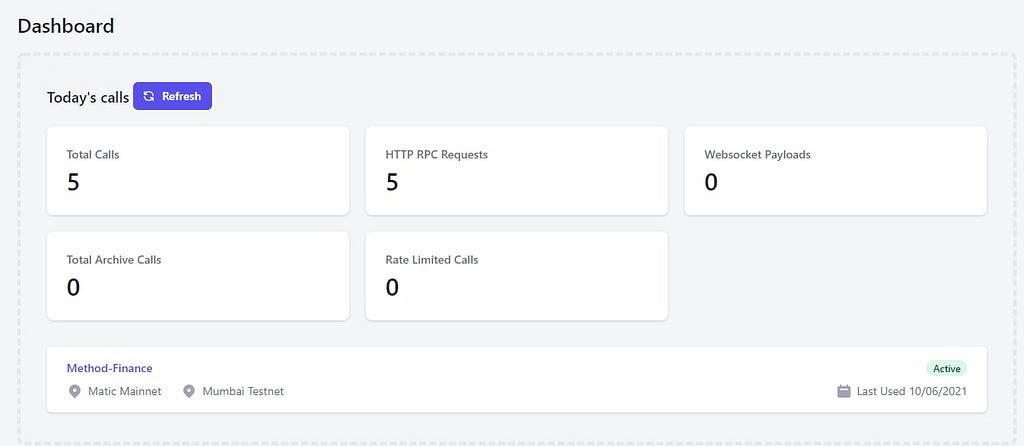Image resolution: width=1024 pixels, height=446 pixels.
Task: Select the HTTP RPC Requests card
Action: coord(517,171)
